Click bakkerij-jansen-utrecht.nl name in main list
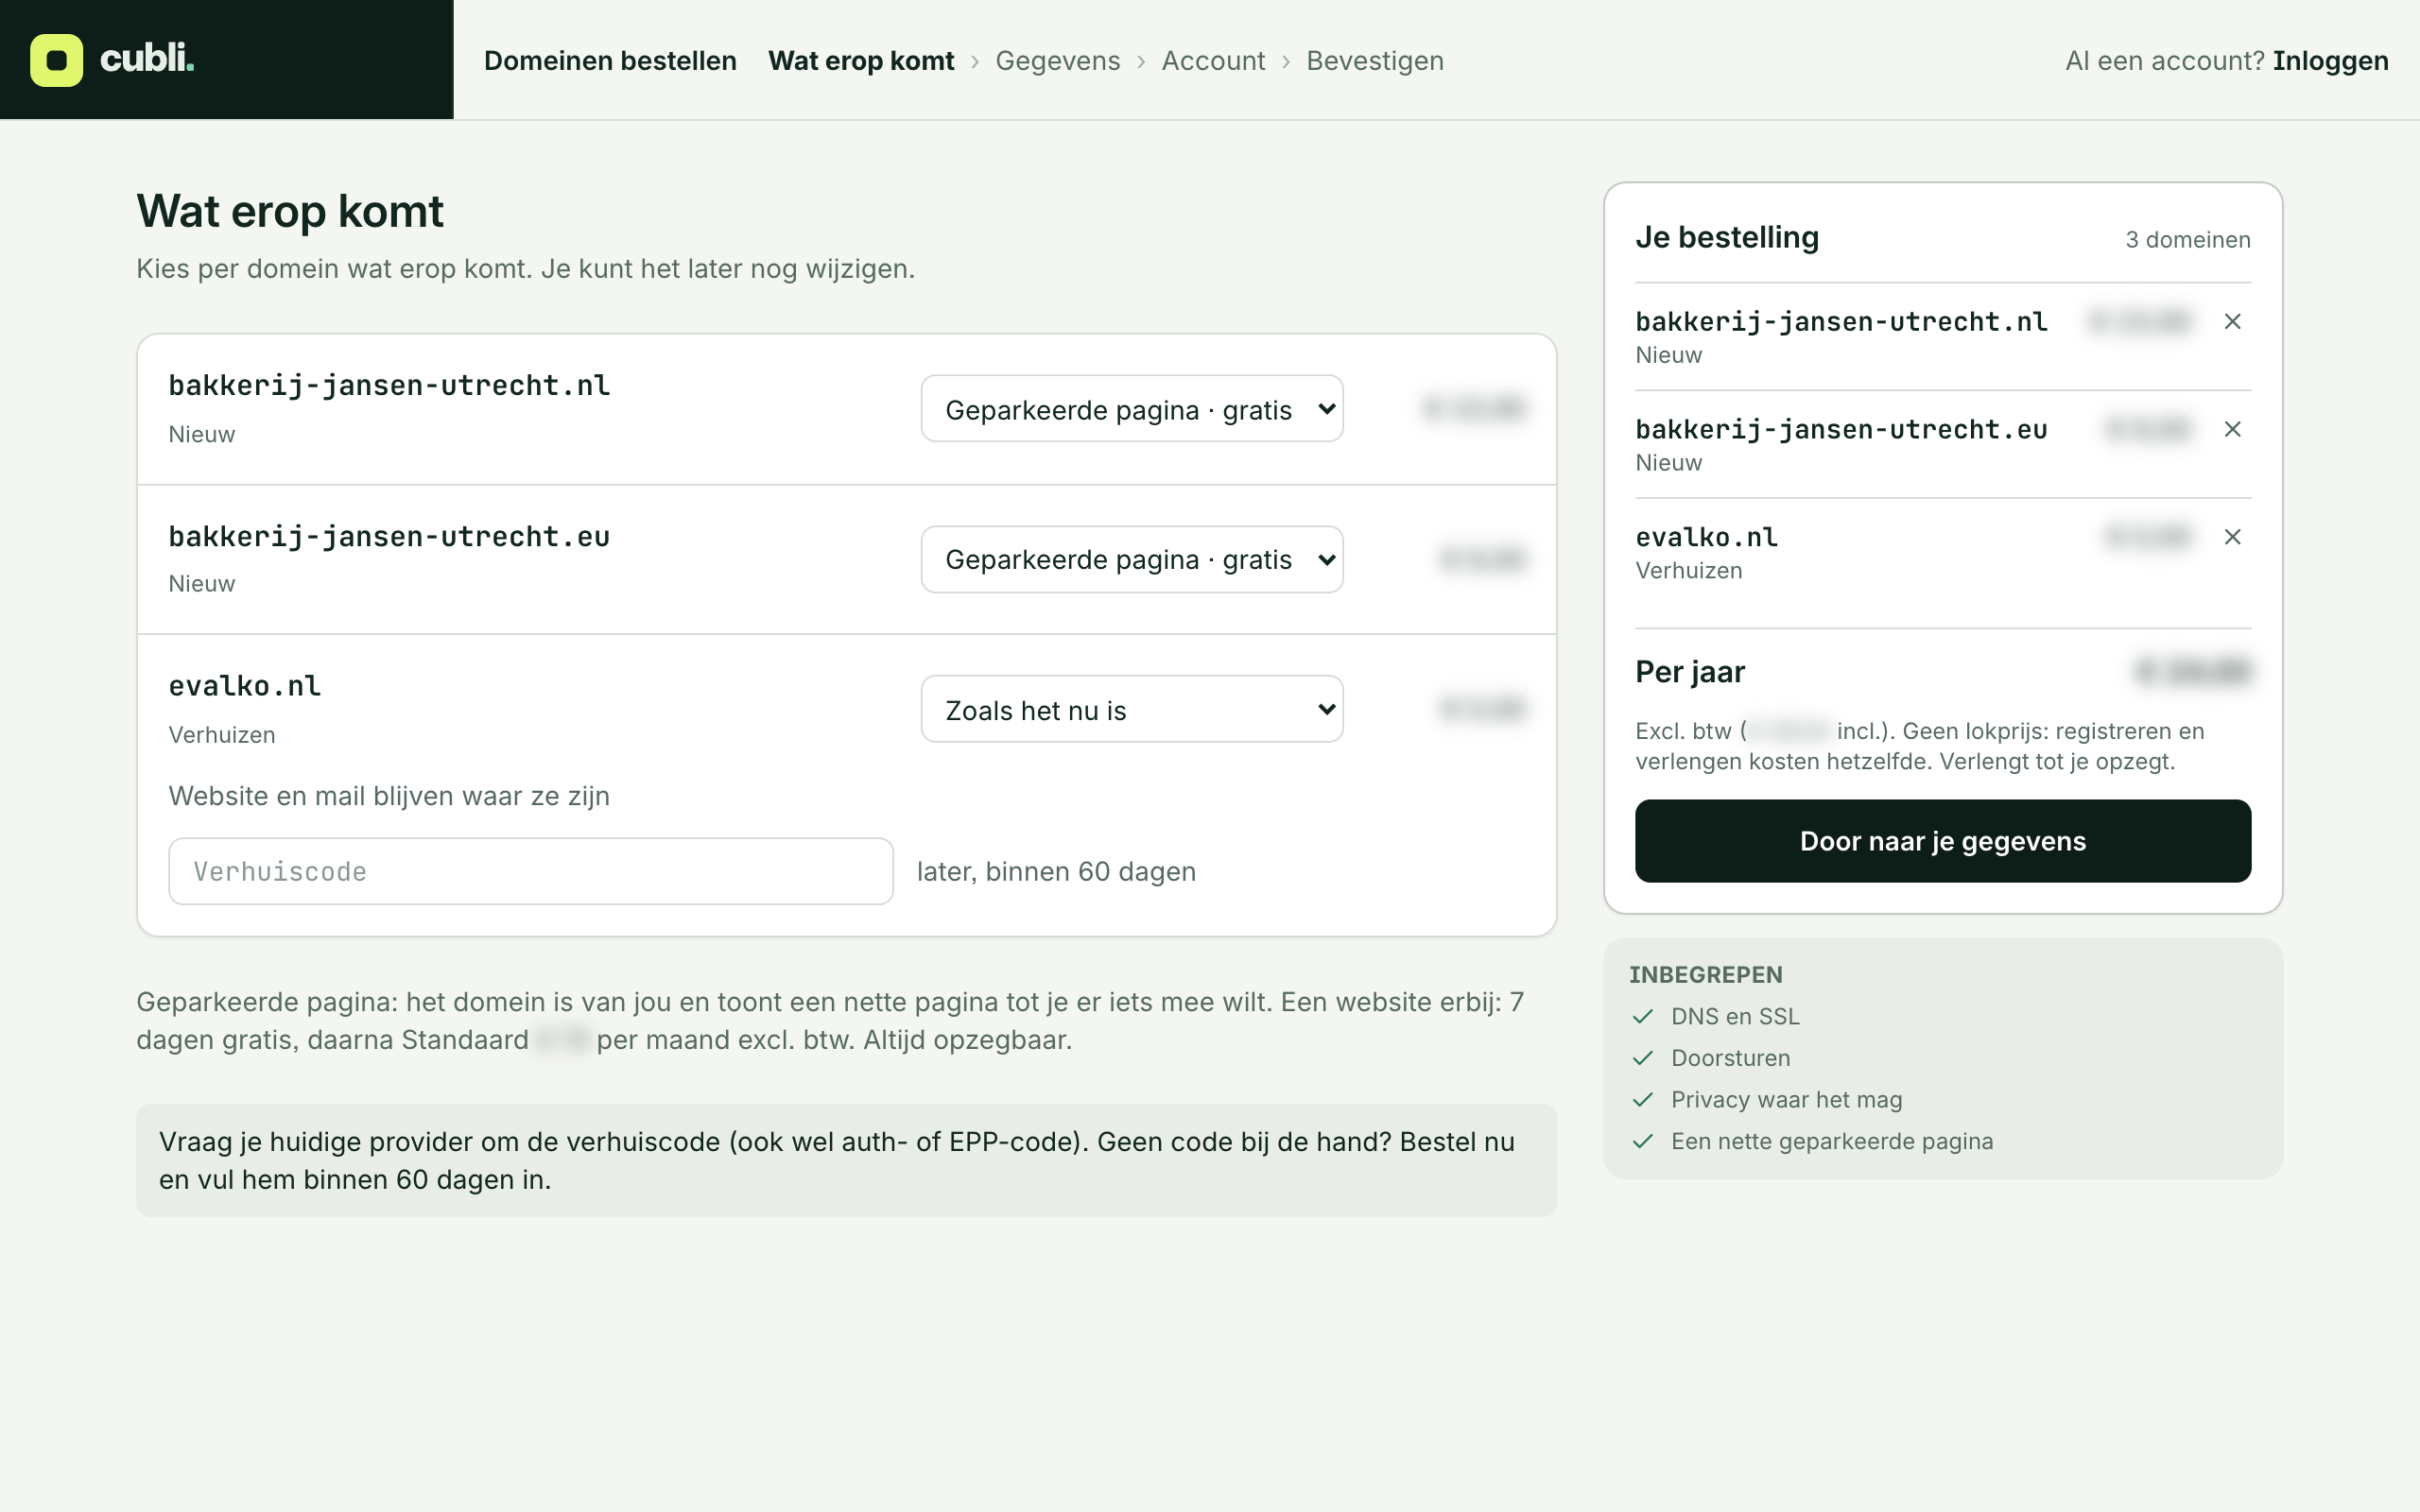 [x=389, y=386]
